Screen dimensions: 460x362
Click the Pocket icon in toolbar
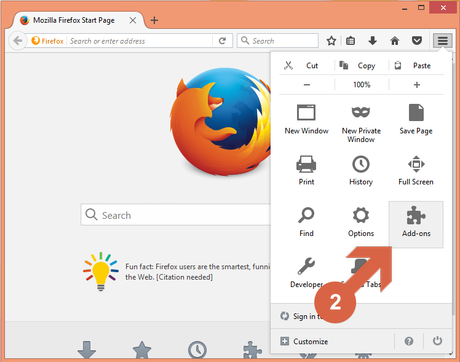click(417, 41)
